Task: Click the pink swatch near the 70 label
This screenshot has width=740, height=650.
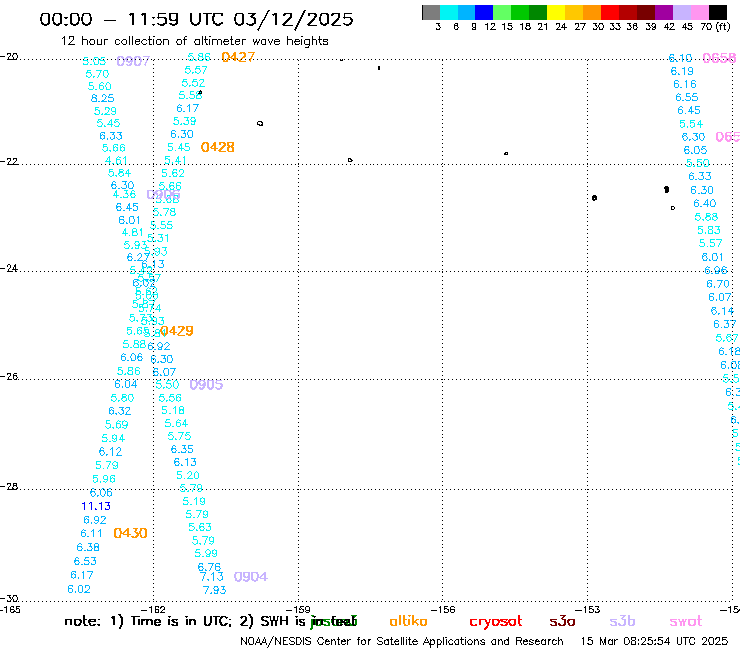Action: pyautogui.click(x=700, y=12)
